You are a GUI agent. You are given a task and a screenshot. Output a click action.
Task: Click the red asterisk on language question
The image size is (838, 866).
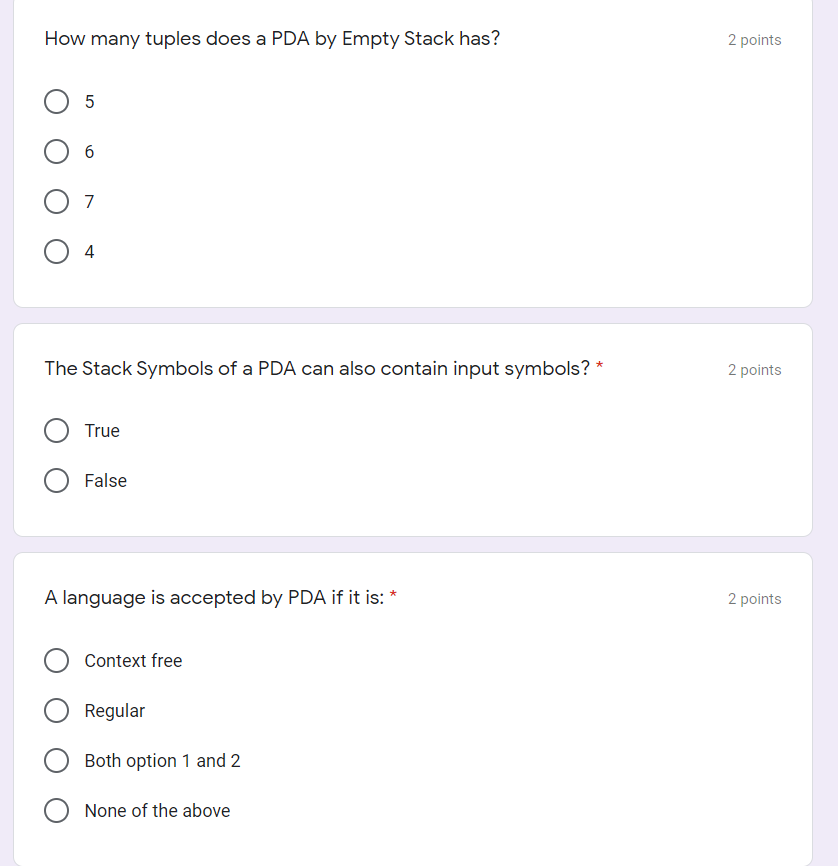[x=394, y=596]
